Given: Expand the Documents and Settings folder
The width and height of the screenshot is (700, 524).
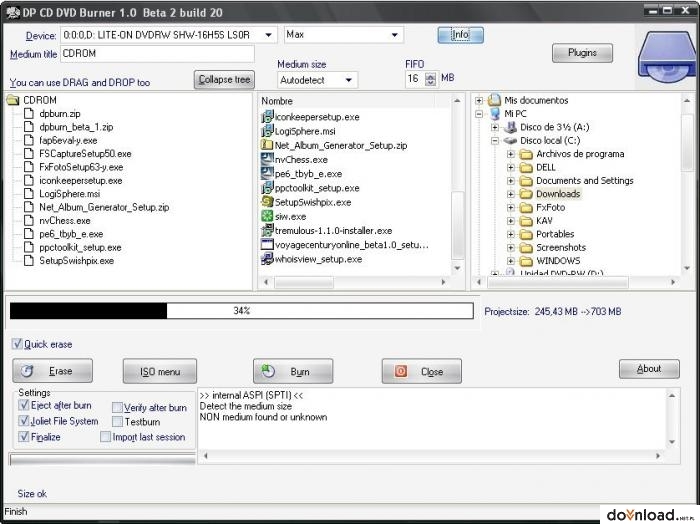Looking at the screenshot, I should click(511, 181).
